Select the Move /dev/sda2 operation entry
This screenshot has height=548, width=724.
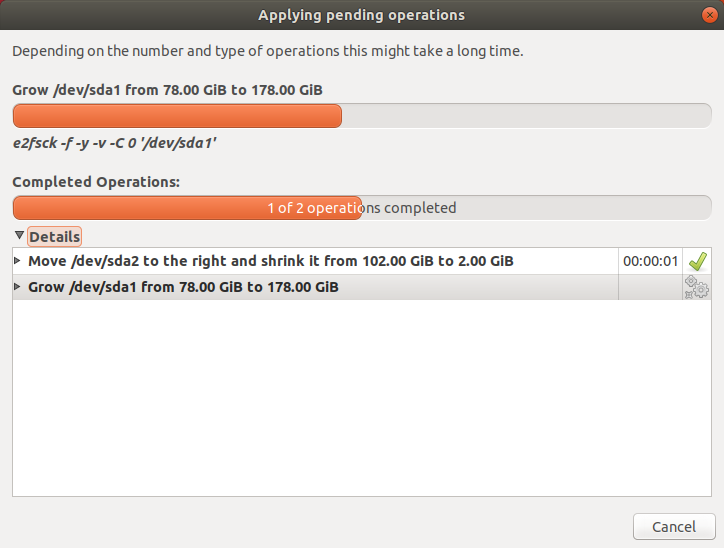pos(270,261)
